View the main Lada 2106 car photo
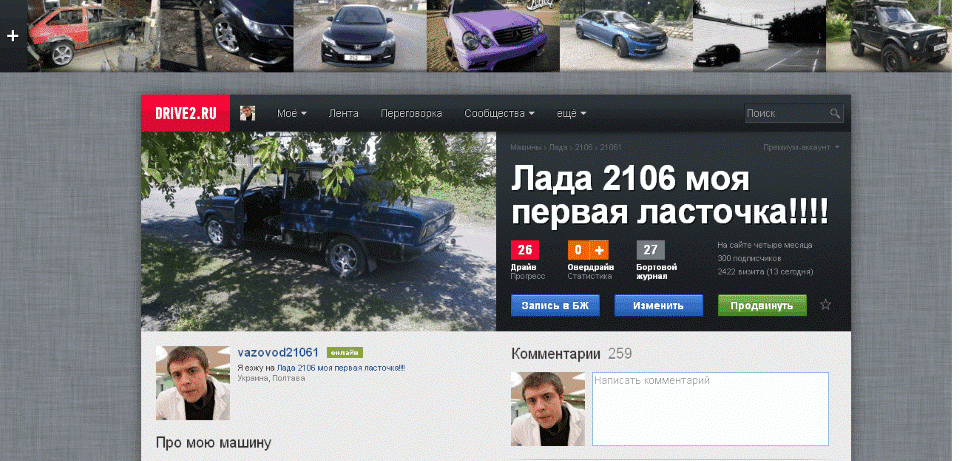This screenshot has width=960, height=461. click(x=318, y=231)
